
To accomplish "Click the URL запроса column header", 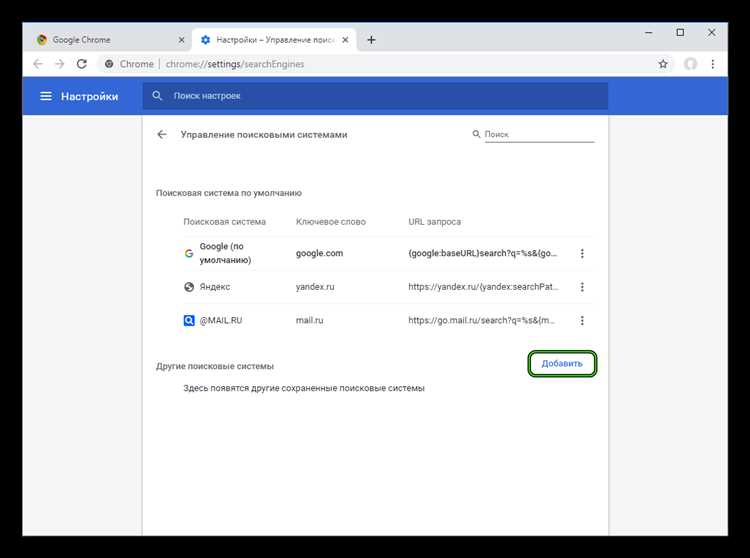I will [434, 222].
